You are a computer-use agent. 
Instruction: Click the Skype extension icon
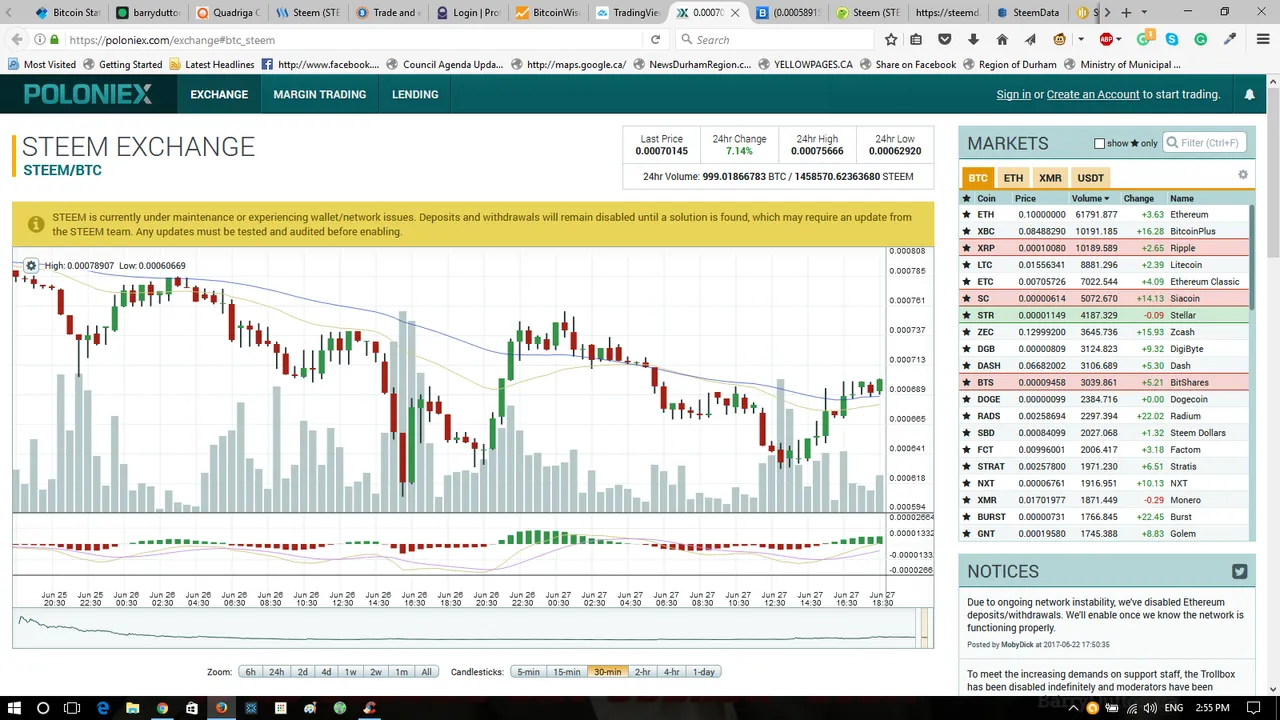pos(1172,40)
